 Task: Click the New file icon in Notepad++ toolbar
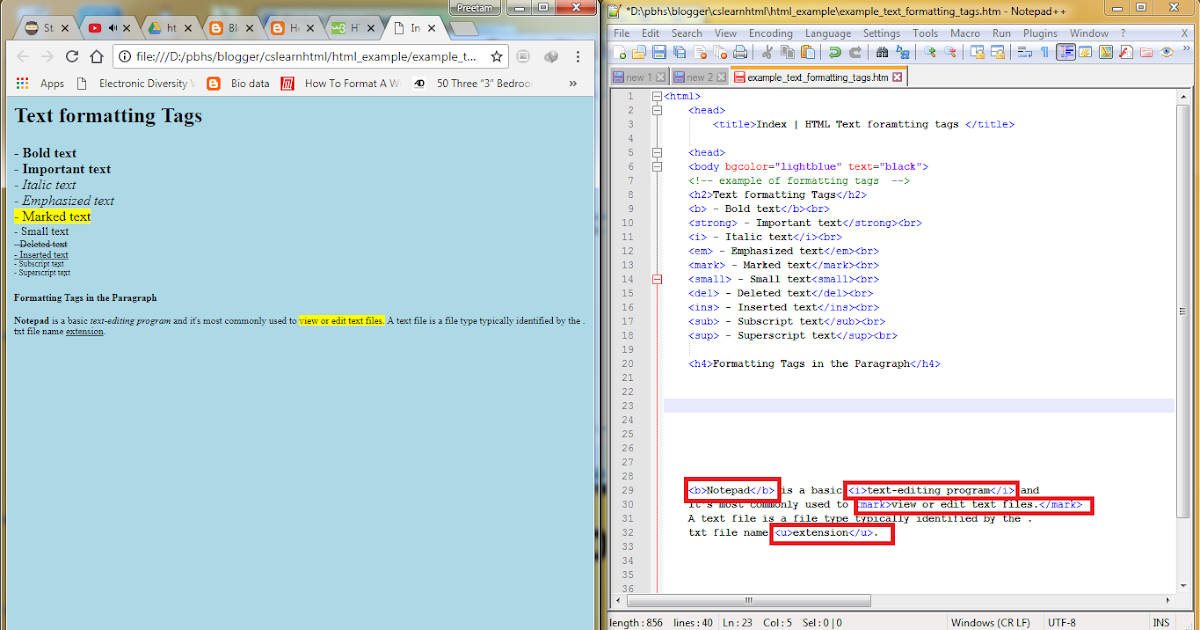point(619,52)
